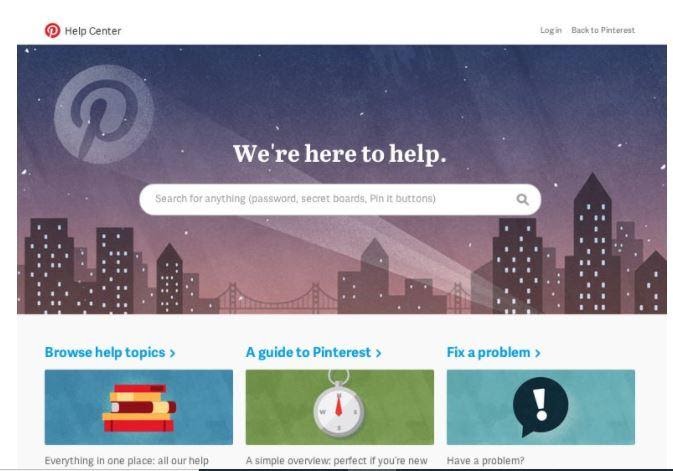Click the magnifying glass search icon
Image resolution: width=673 pixels, height=471 pixels.
(522, 199)
